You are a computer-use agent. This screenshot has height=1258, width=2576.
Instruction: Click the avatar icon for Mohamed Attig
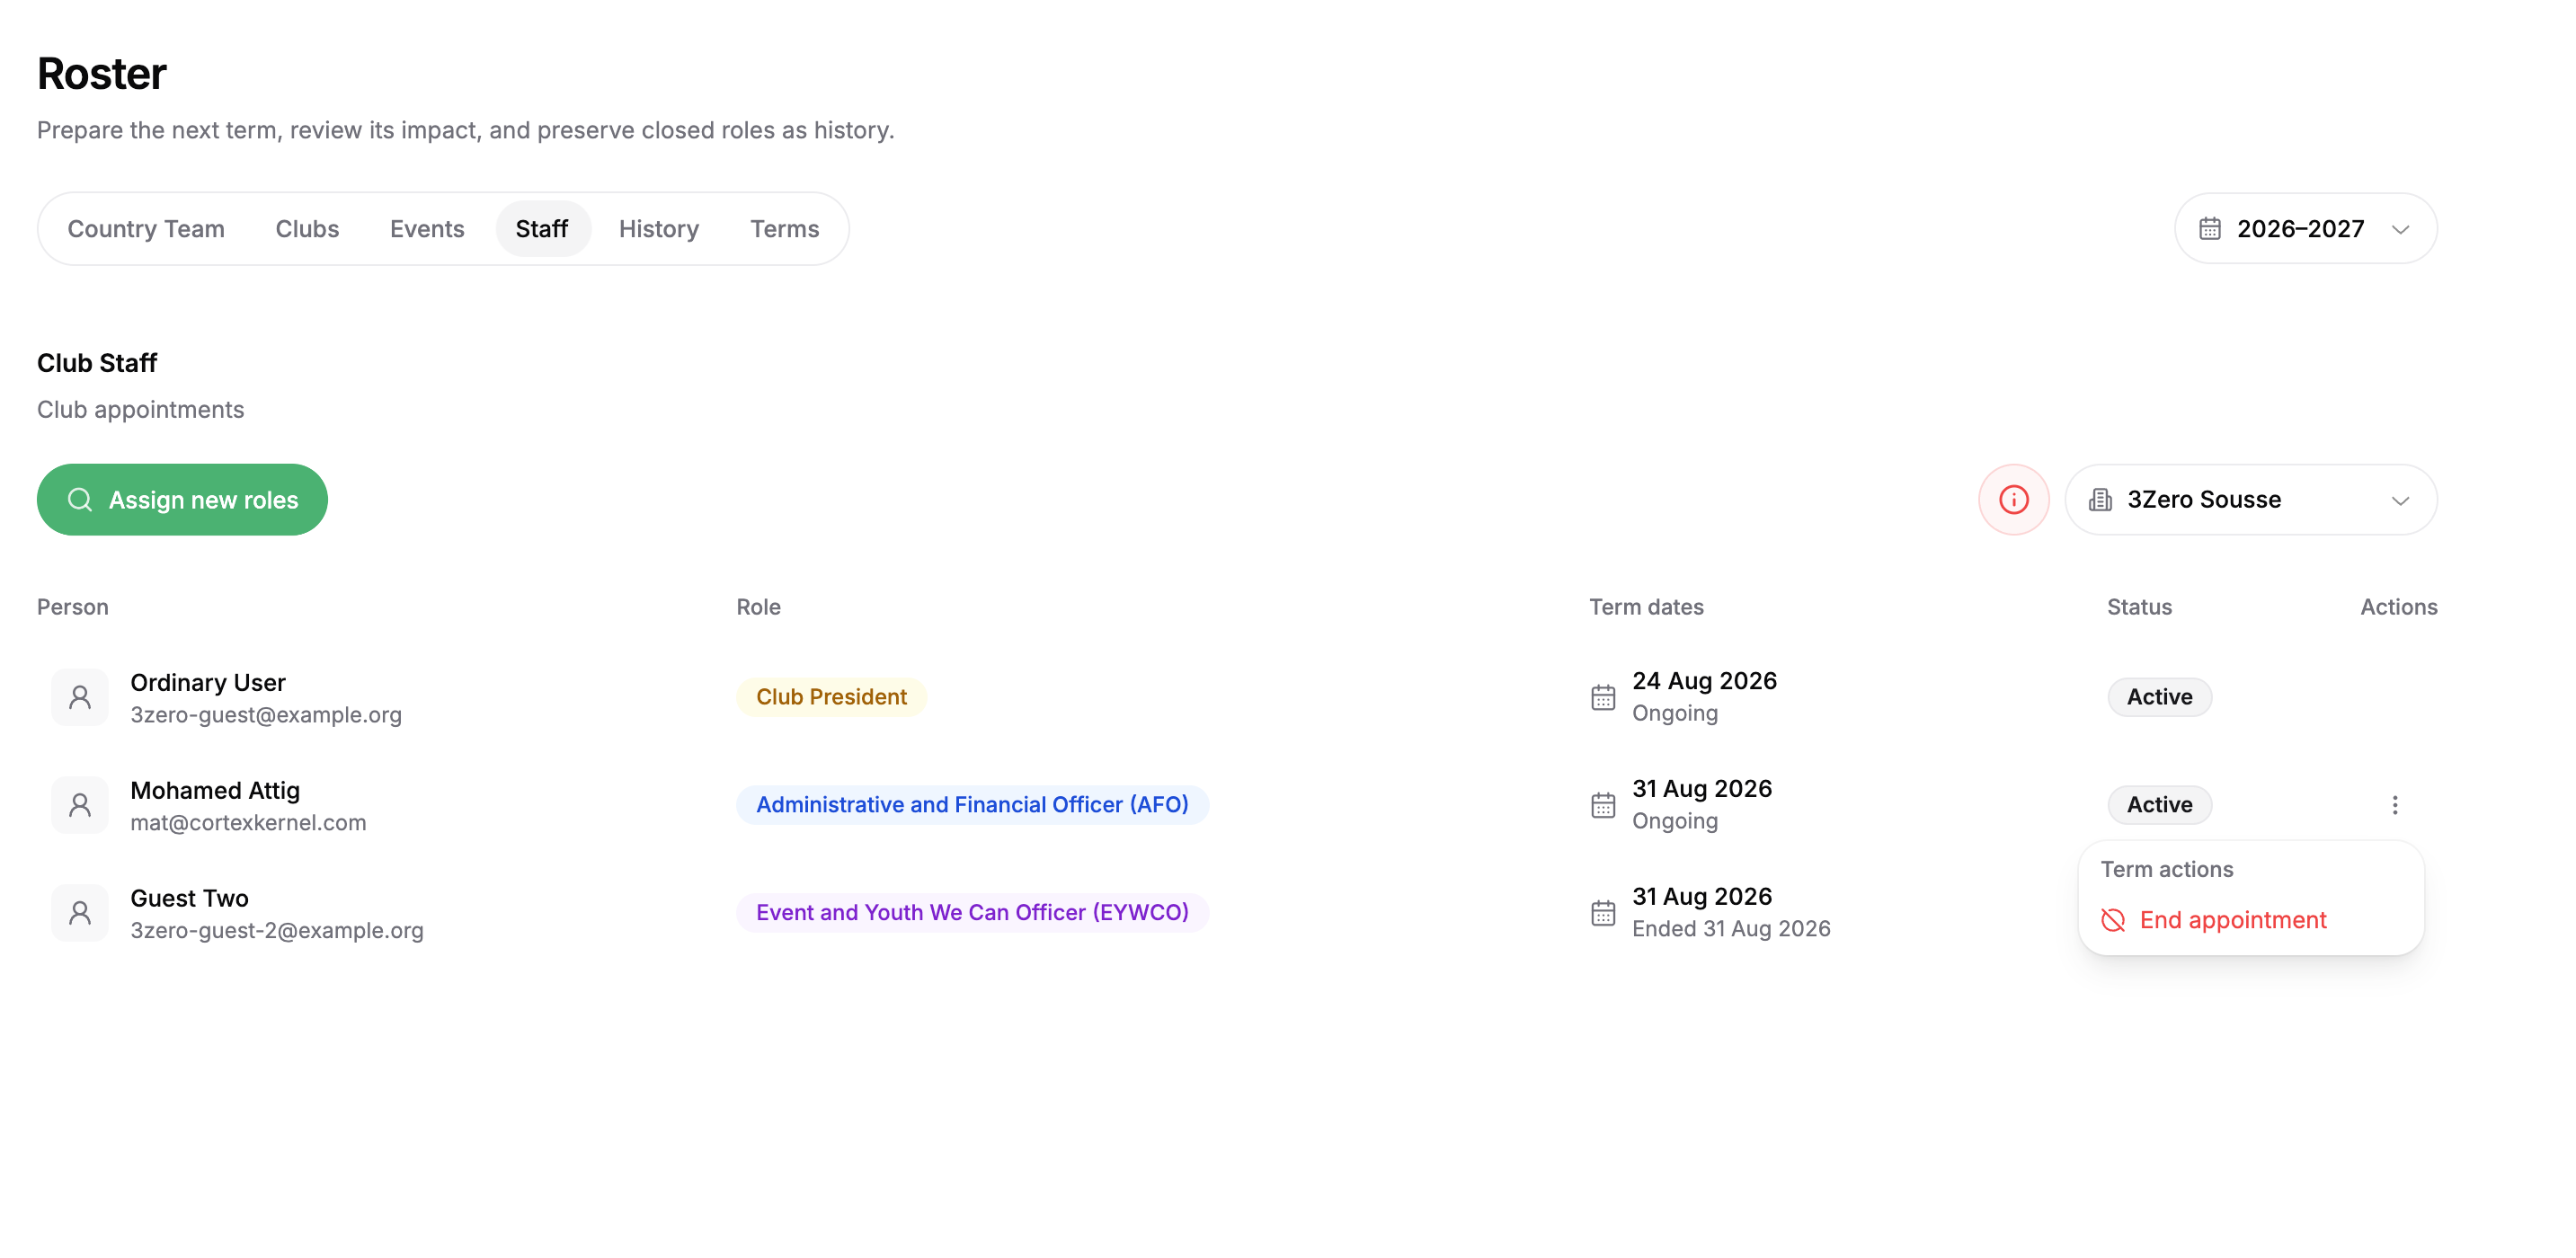tap(80, 805)
